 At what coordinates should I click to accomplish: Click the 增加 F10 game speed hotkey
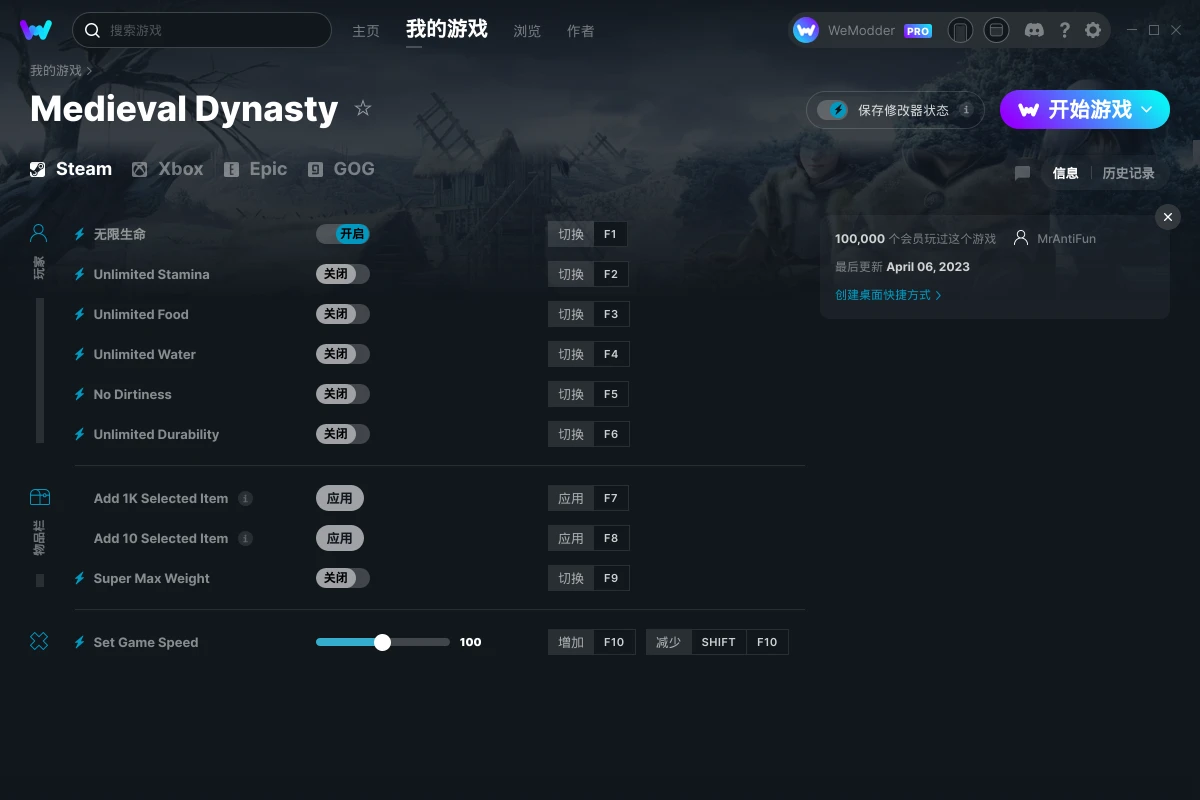(x=592, y=642)
